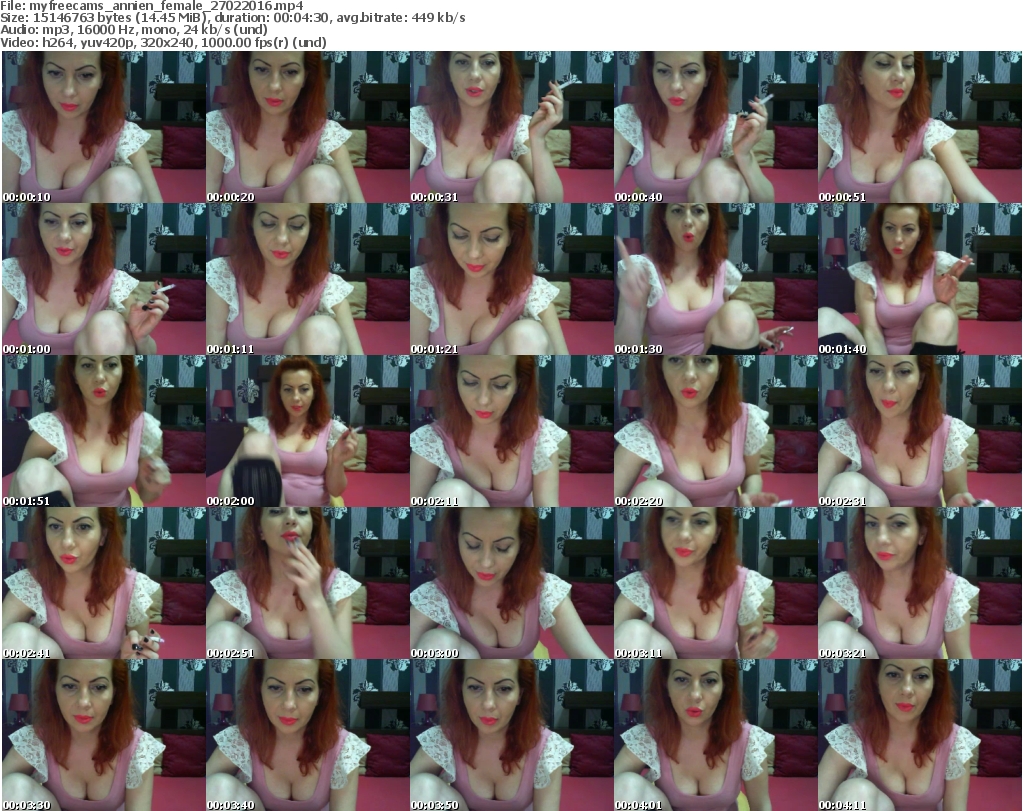1024x811 pixels.
Task: Pick the frame marked 00:02:41
Action: [104, 583]
